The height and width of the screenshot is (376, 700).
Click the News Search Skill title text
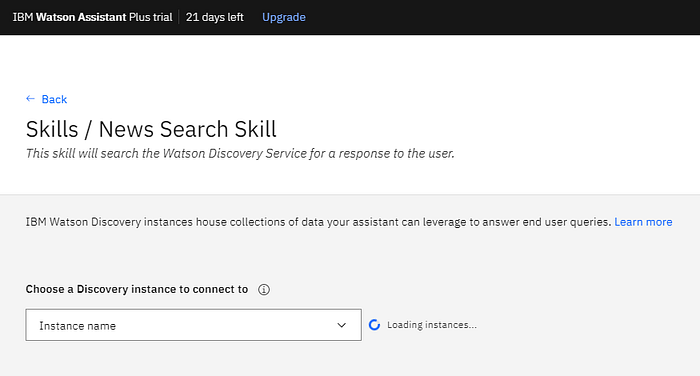click(188, 130)
